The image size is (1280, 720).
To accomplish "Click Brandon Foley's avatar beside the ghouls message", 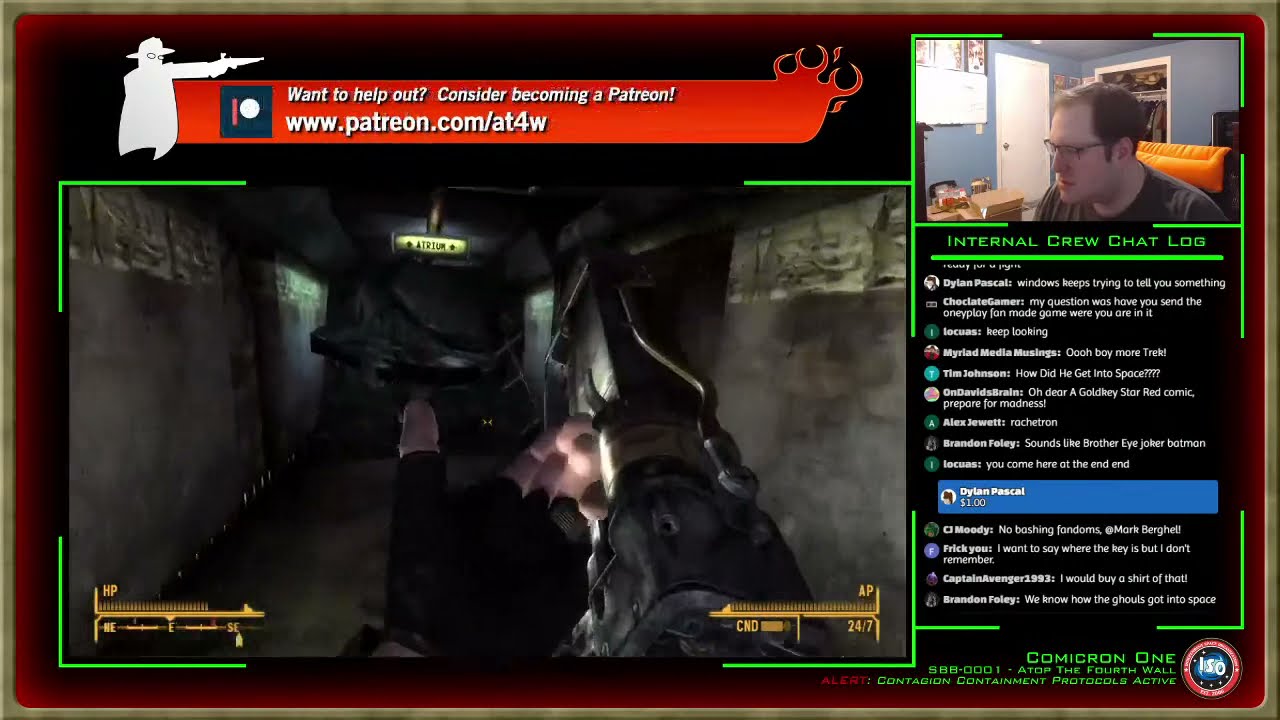I will [931, 600].
